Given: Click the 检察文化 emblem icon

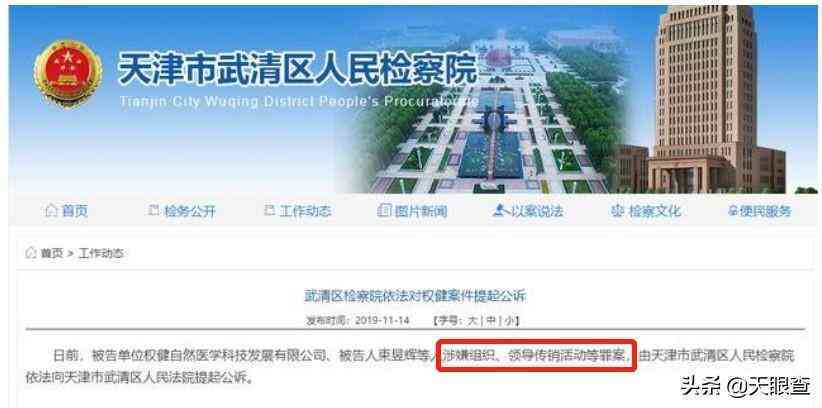Looking at the screenshot, I should click(x=618, y=211).
